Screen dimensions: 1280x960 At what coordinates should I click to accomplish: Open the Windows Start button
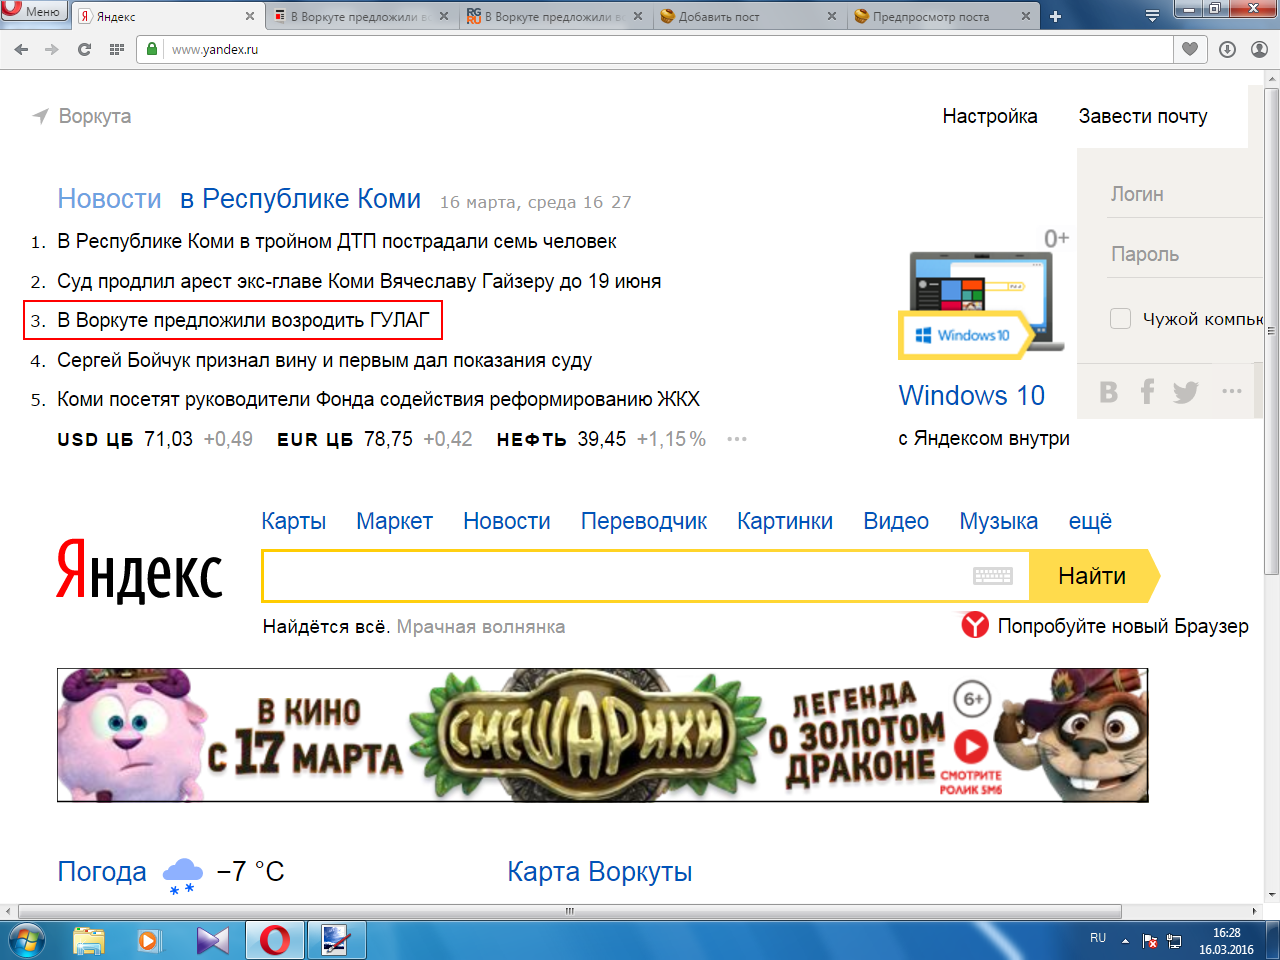click(27, 940)
